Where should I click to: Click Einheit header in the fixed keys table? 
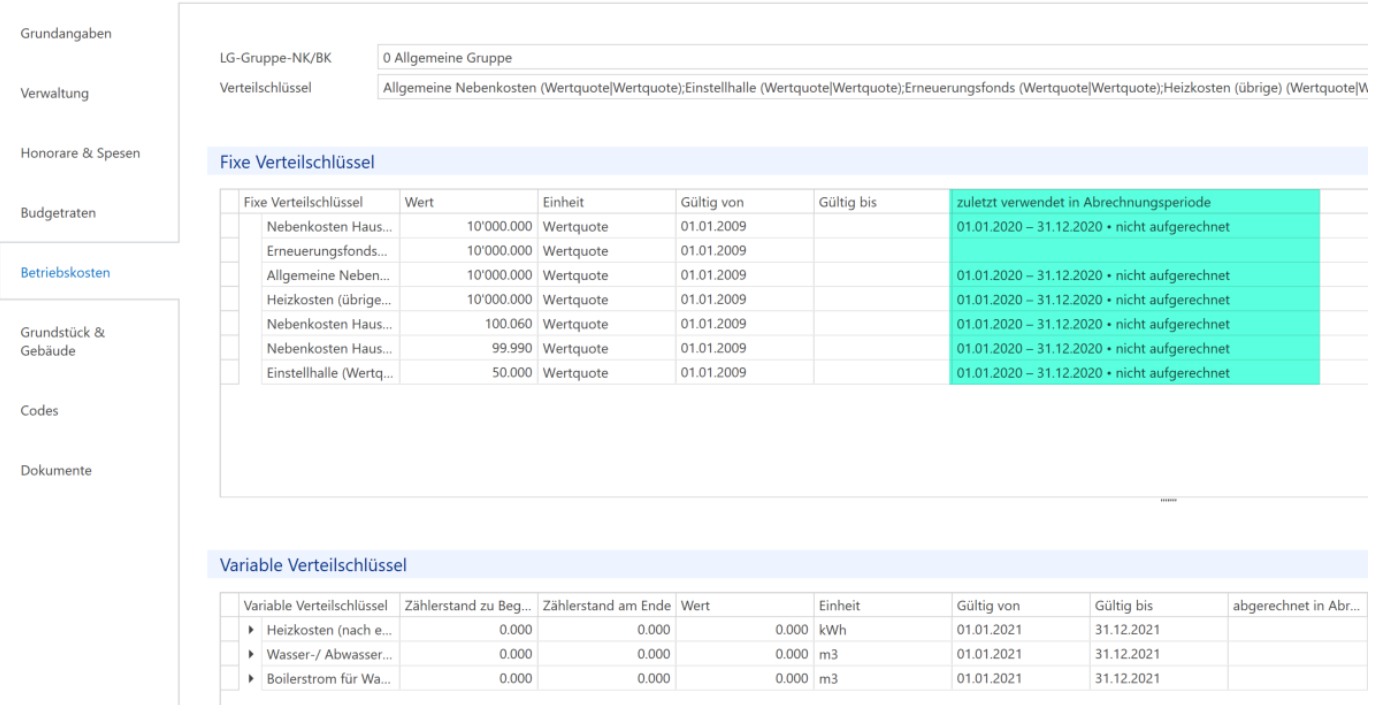(x=606, y=202)
